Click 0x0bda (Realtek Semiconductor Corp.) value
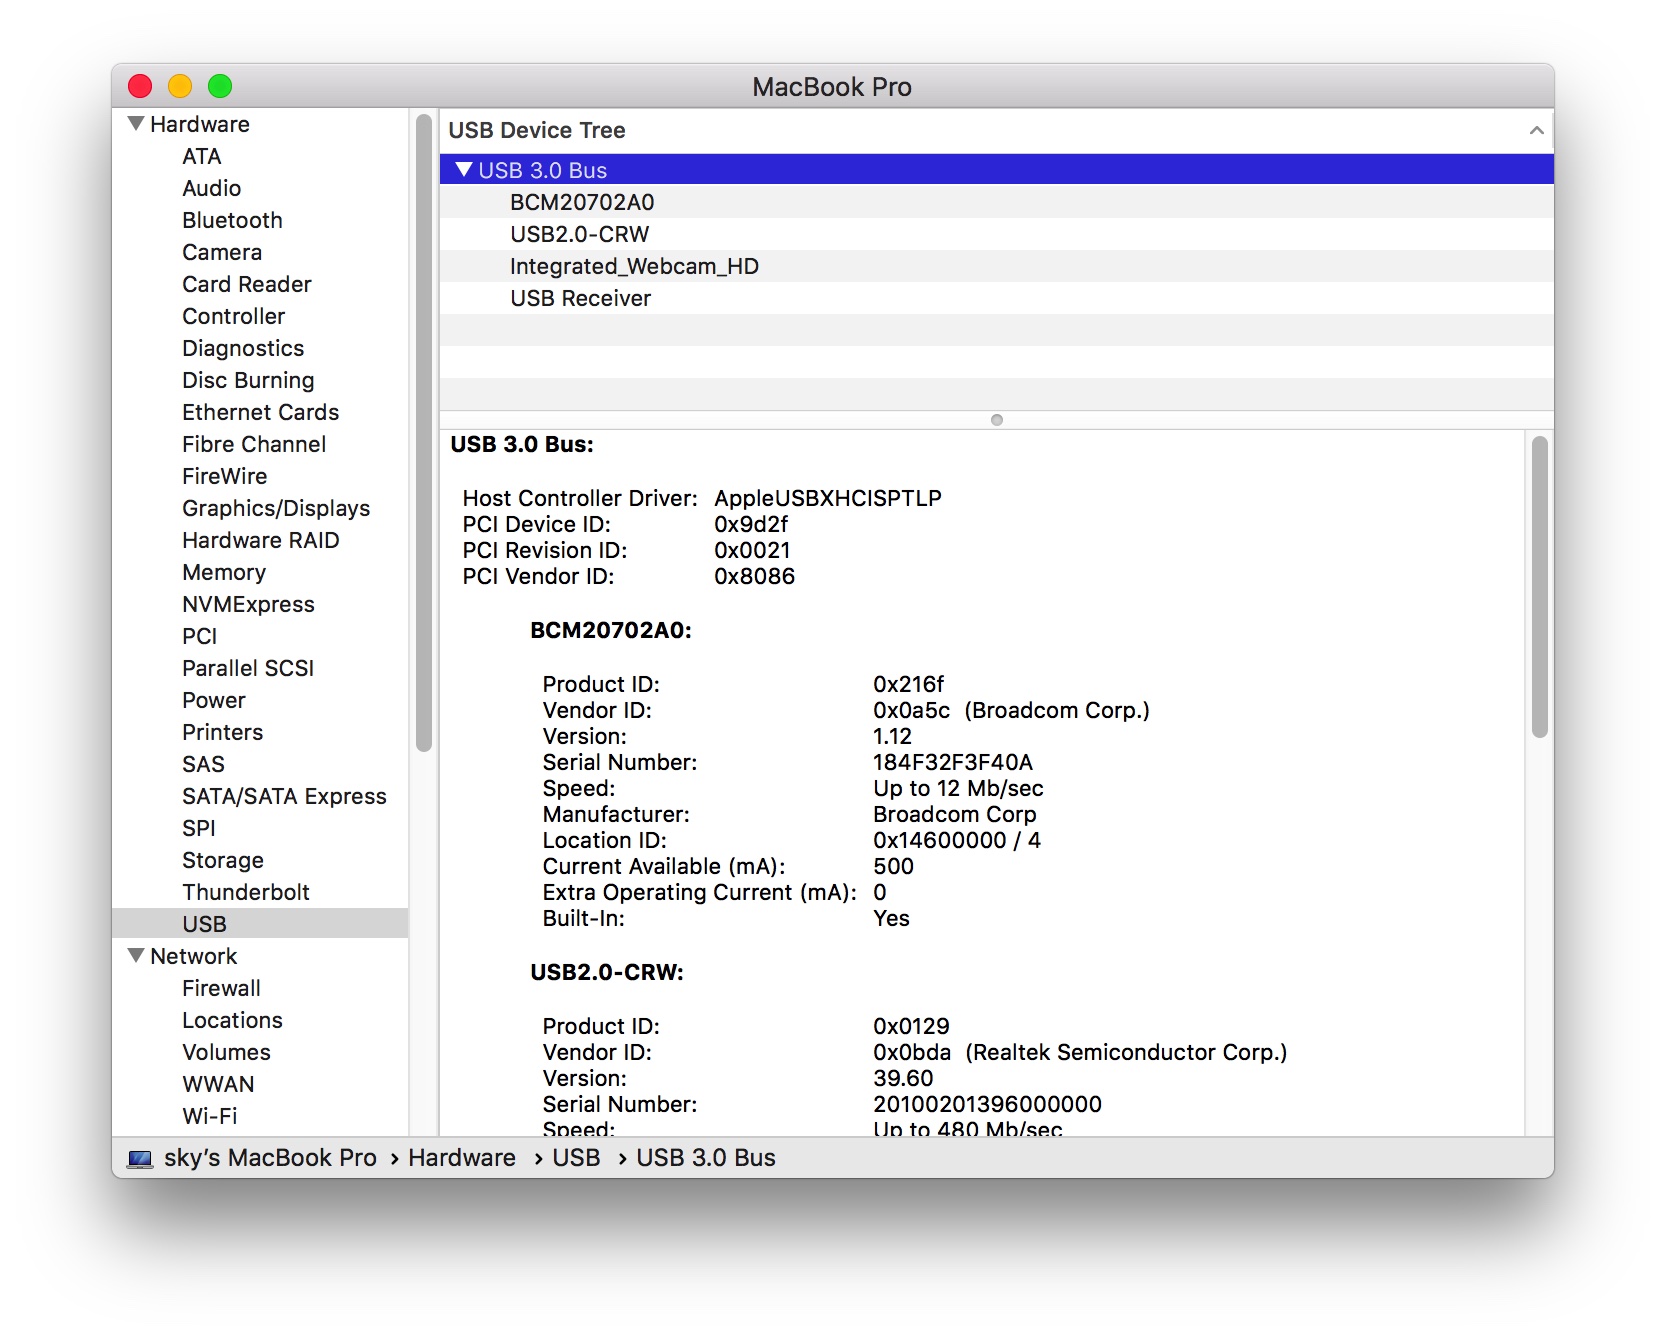 click(x=1080, y=1052)
